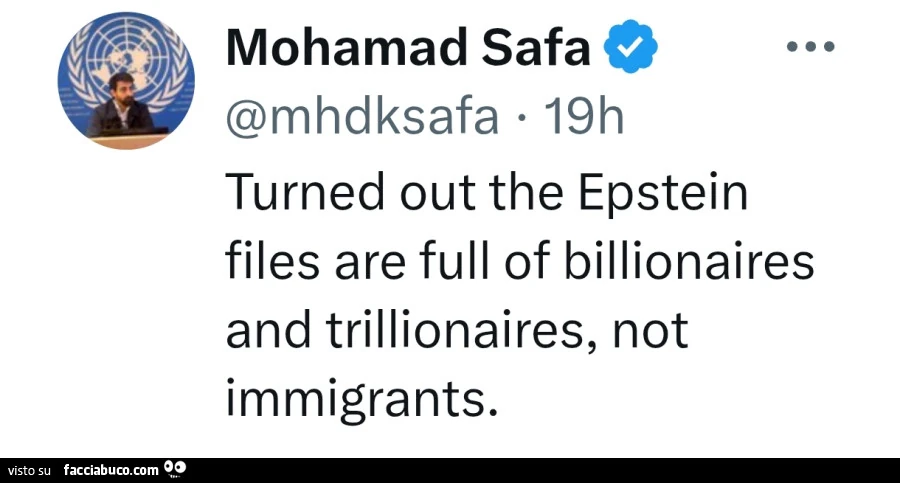The image size is (900, 483).
Task: Follow the facciabuco.com watermark link
Action: tap(111, 470)
